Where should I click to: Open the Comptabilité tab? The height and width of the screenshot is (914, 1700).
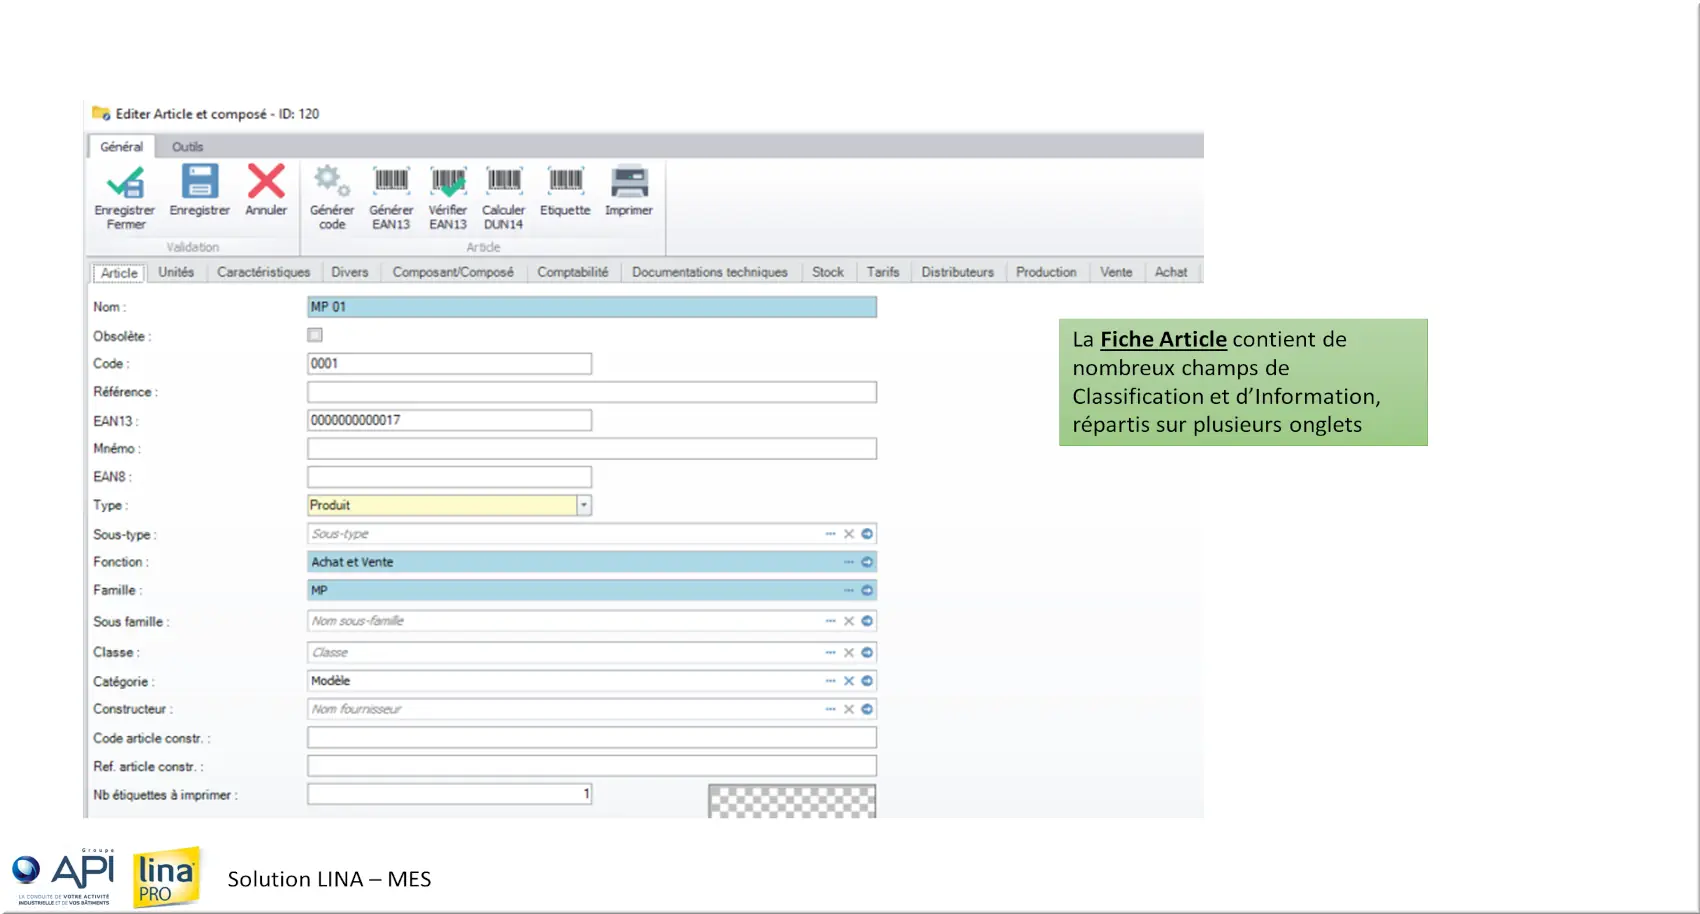click(573, 272)
